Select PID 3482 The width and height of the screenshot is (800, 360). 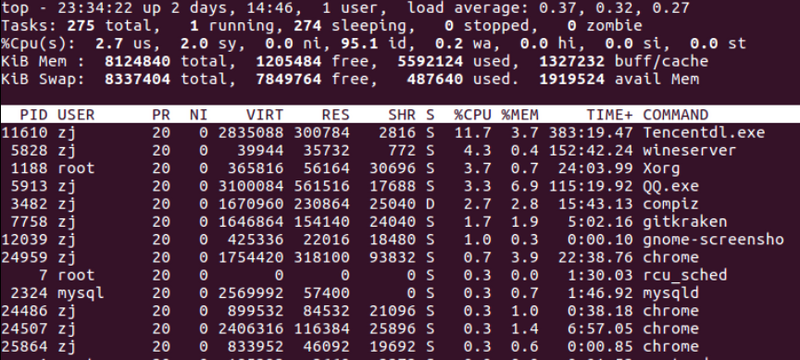pyautogui.click(x=29, y=204)
